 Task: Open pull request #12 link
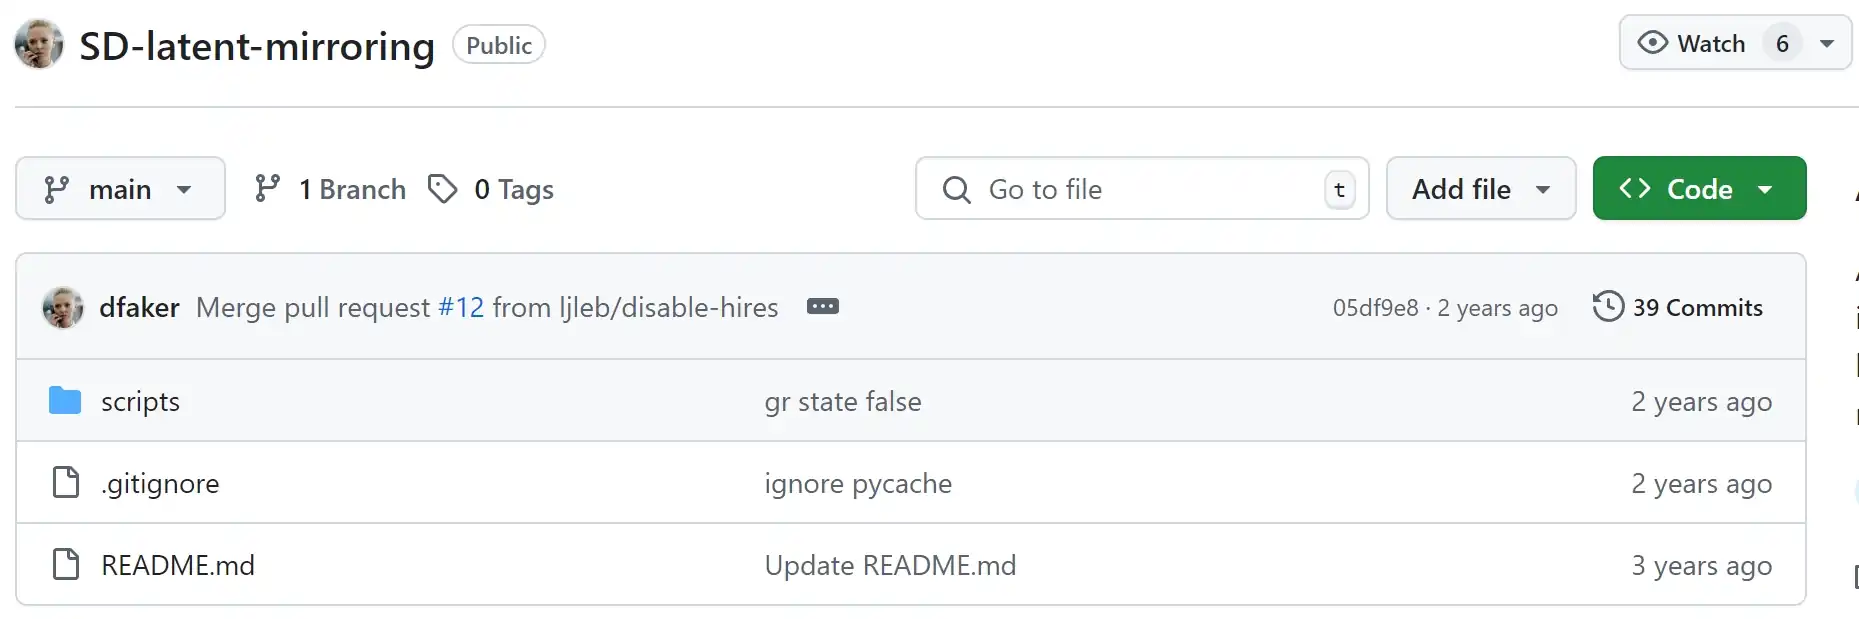[461, 307]
